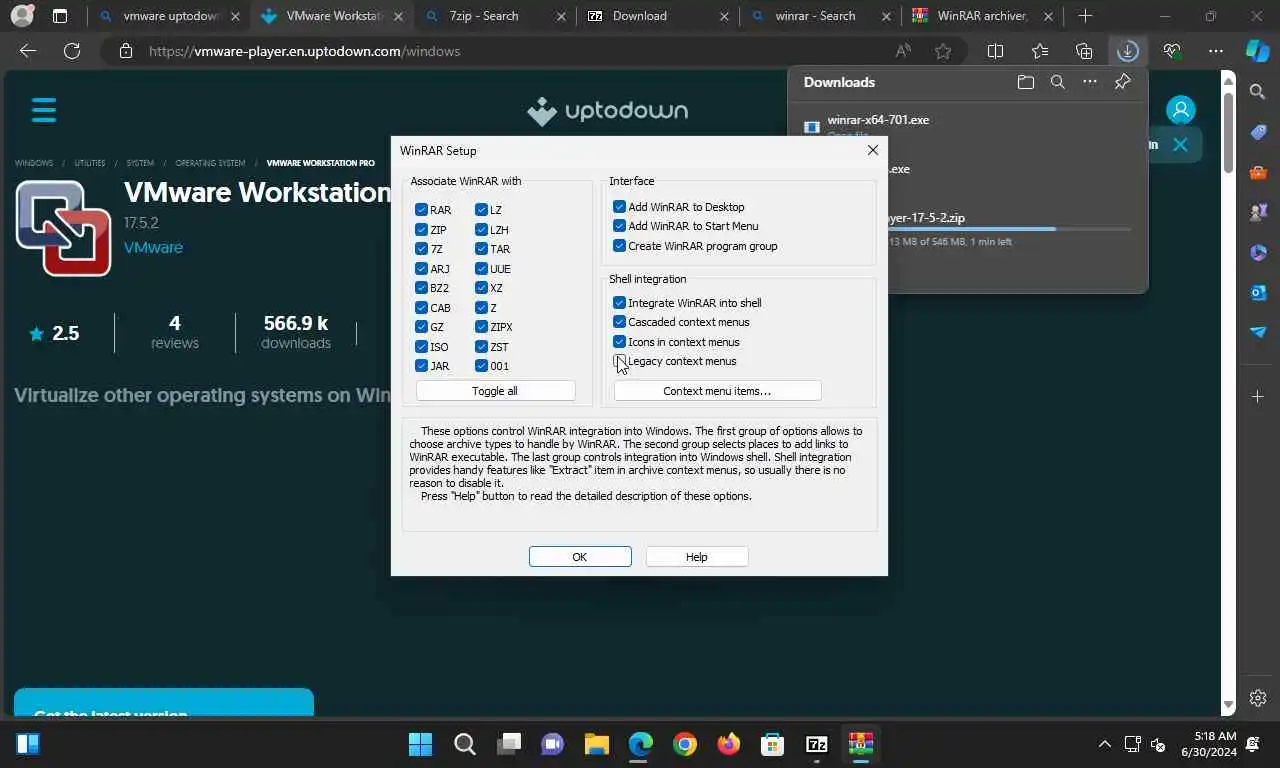Pin the Downloads panel
The height and width of the screenshot is (768, 1280).
tap(1122, 82)
